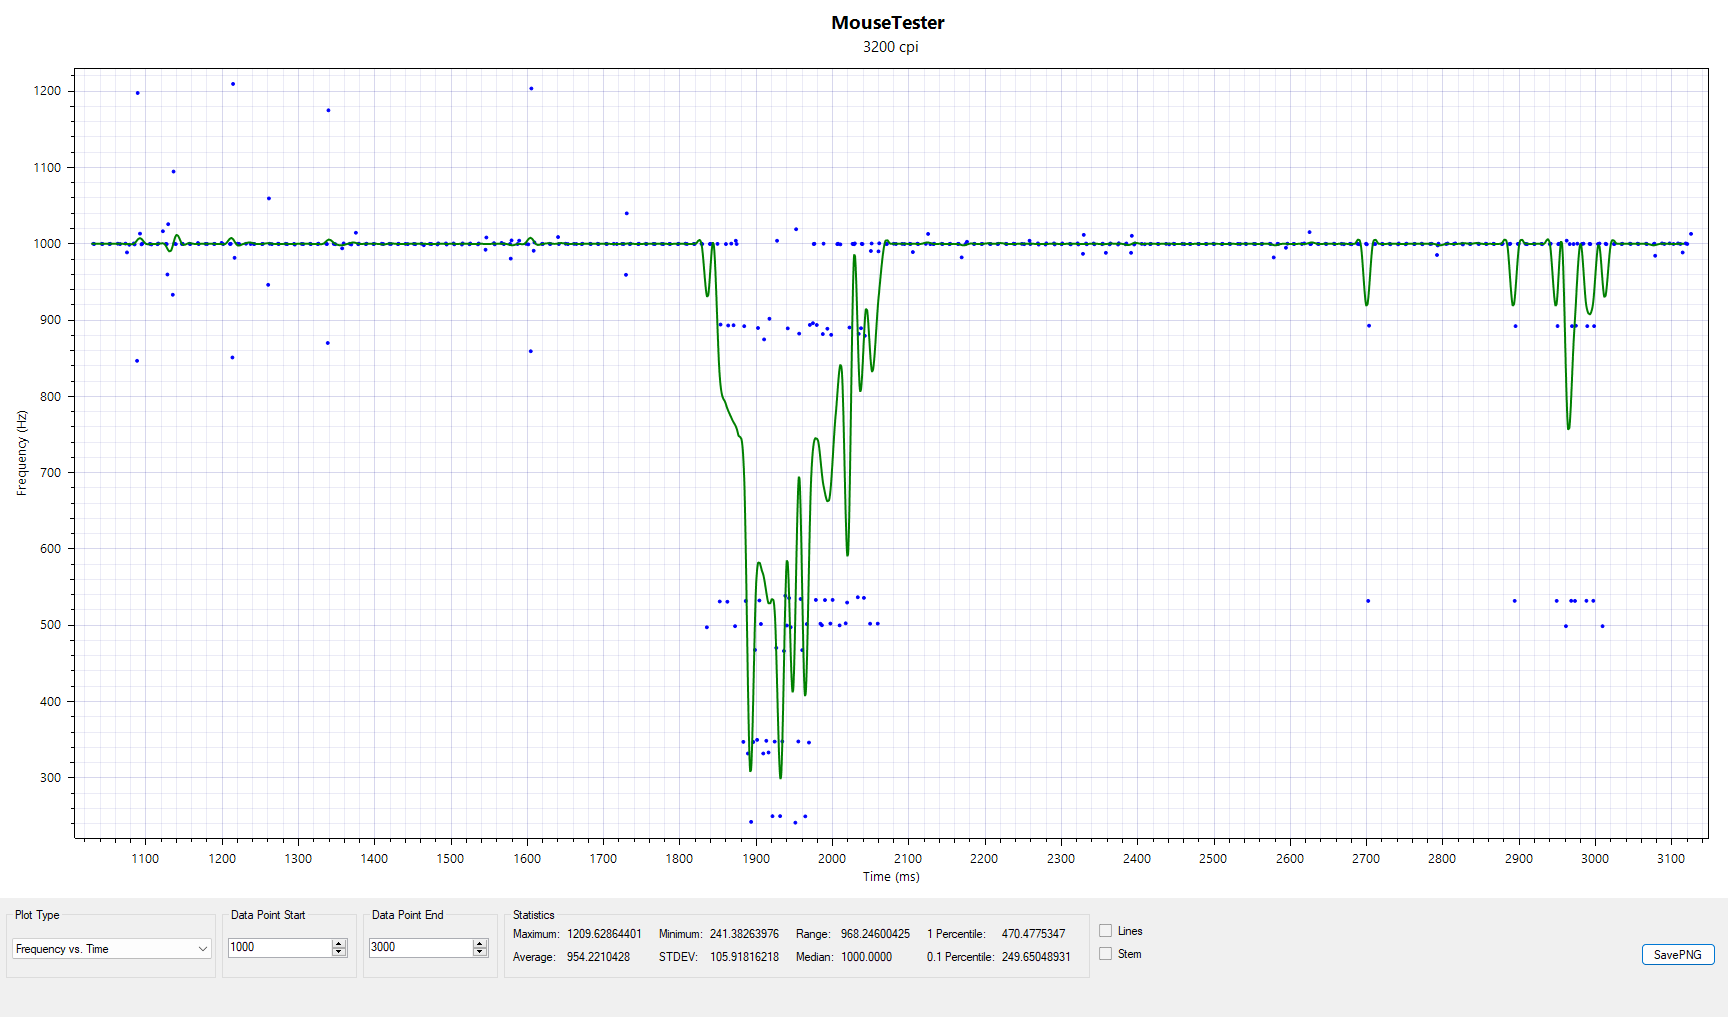The height and width of the screenshot is (1017, 1728).
Task: Click the Data Point Start input field
Action: [x=280, y=947]
